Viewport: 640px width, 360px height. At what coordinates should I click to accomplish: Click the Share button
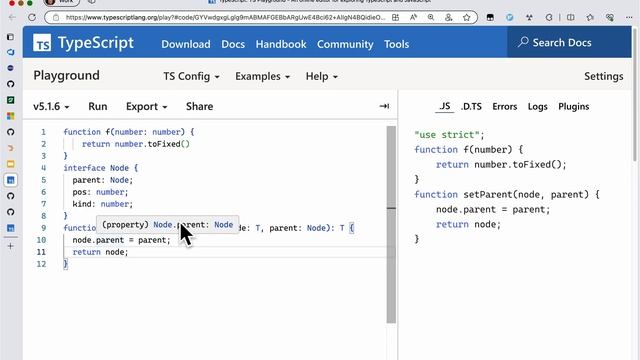click(199, 107)
